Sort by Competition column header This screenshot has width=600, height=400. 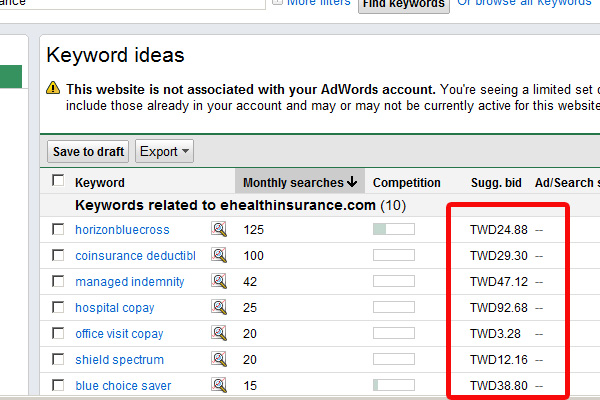[x=407, y=183]
